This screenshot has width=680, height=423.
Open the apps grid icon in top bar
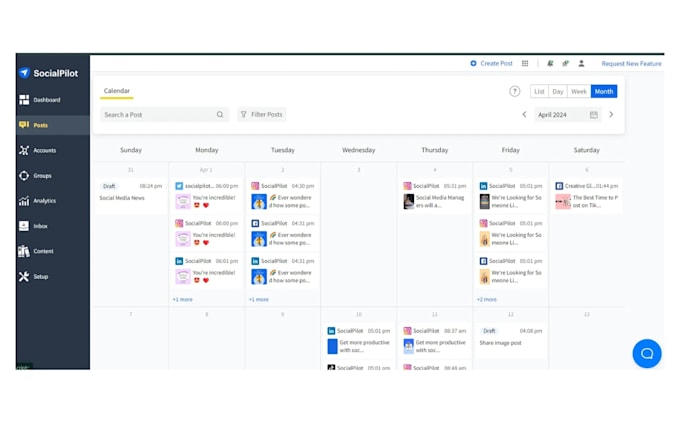pyautogui.click(x=525, y=63)
